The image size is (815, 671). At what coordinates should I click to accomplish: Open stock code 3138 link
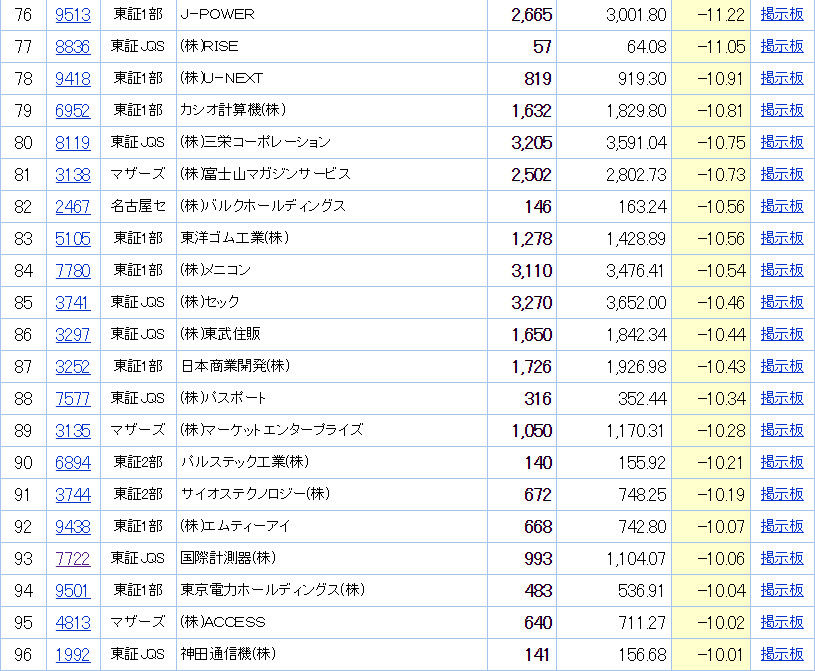(x=73, y=175)
